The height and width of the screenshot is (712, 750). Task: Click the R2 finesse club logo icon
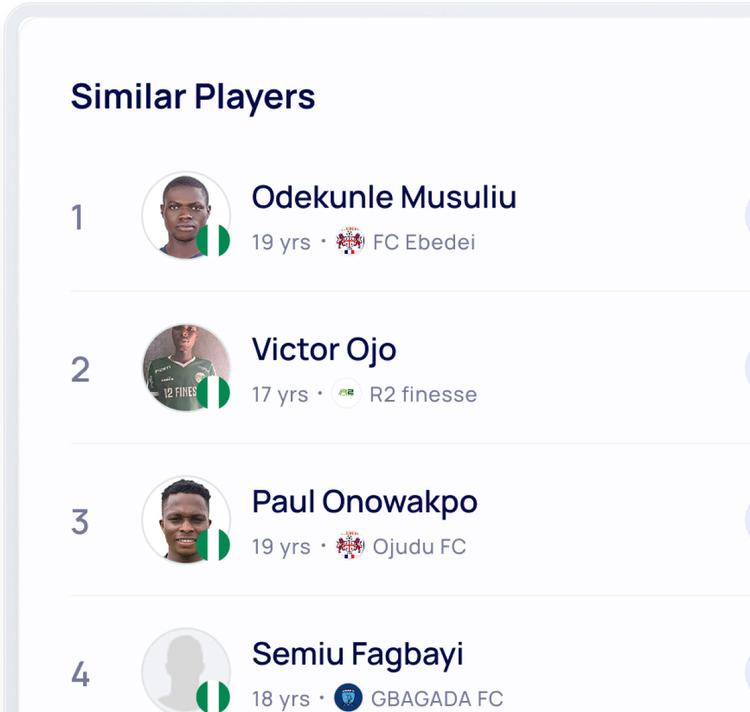346,394
